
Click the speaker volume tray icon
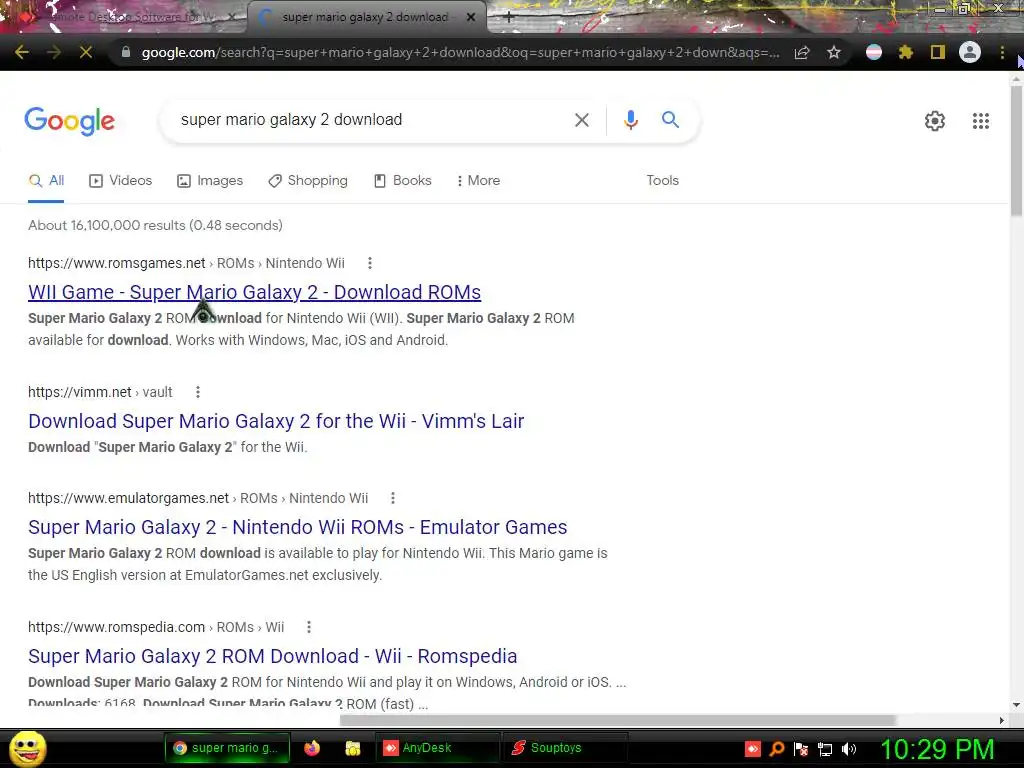[849, 749]
